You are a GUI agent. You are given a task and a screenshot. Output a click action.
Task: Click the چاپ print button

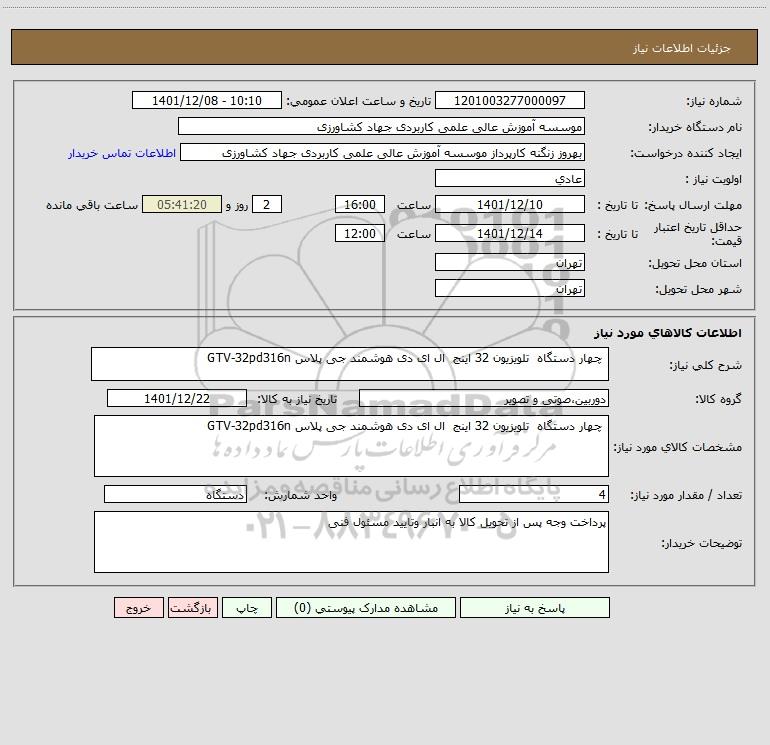pos(247,607)
